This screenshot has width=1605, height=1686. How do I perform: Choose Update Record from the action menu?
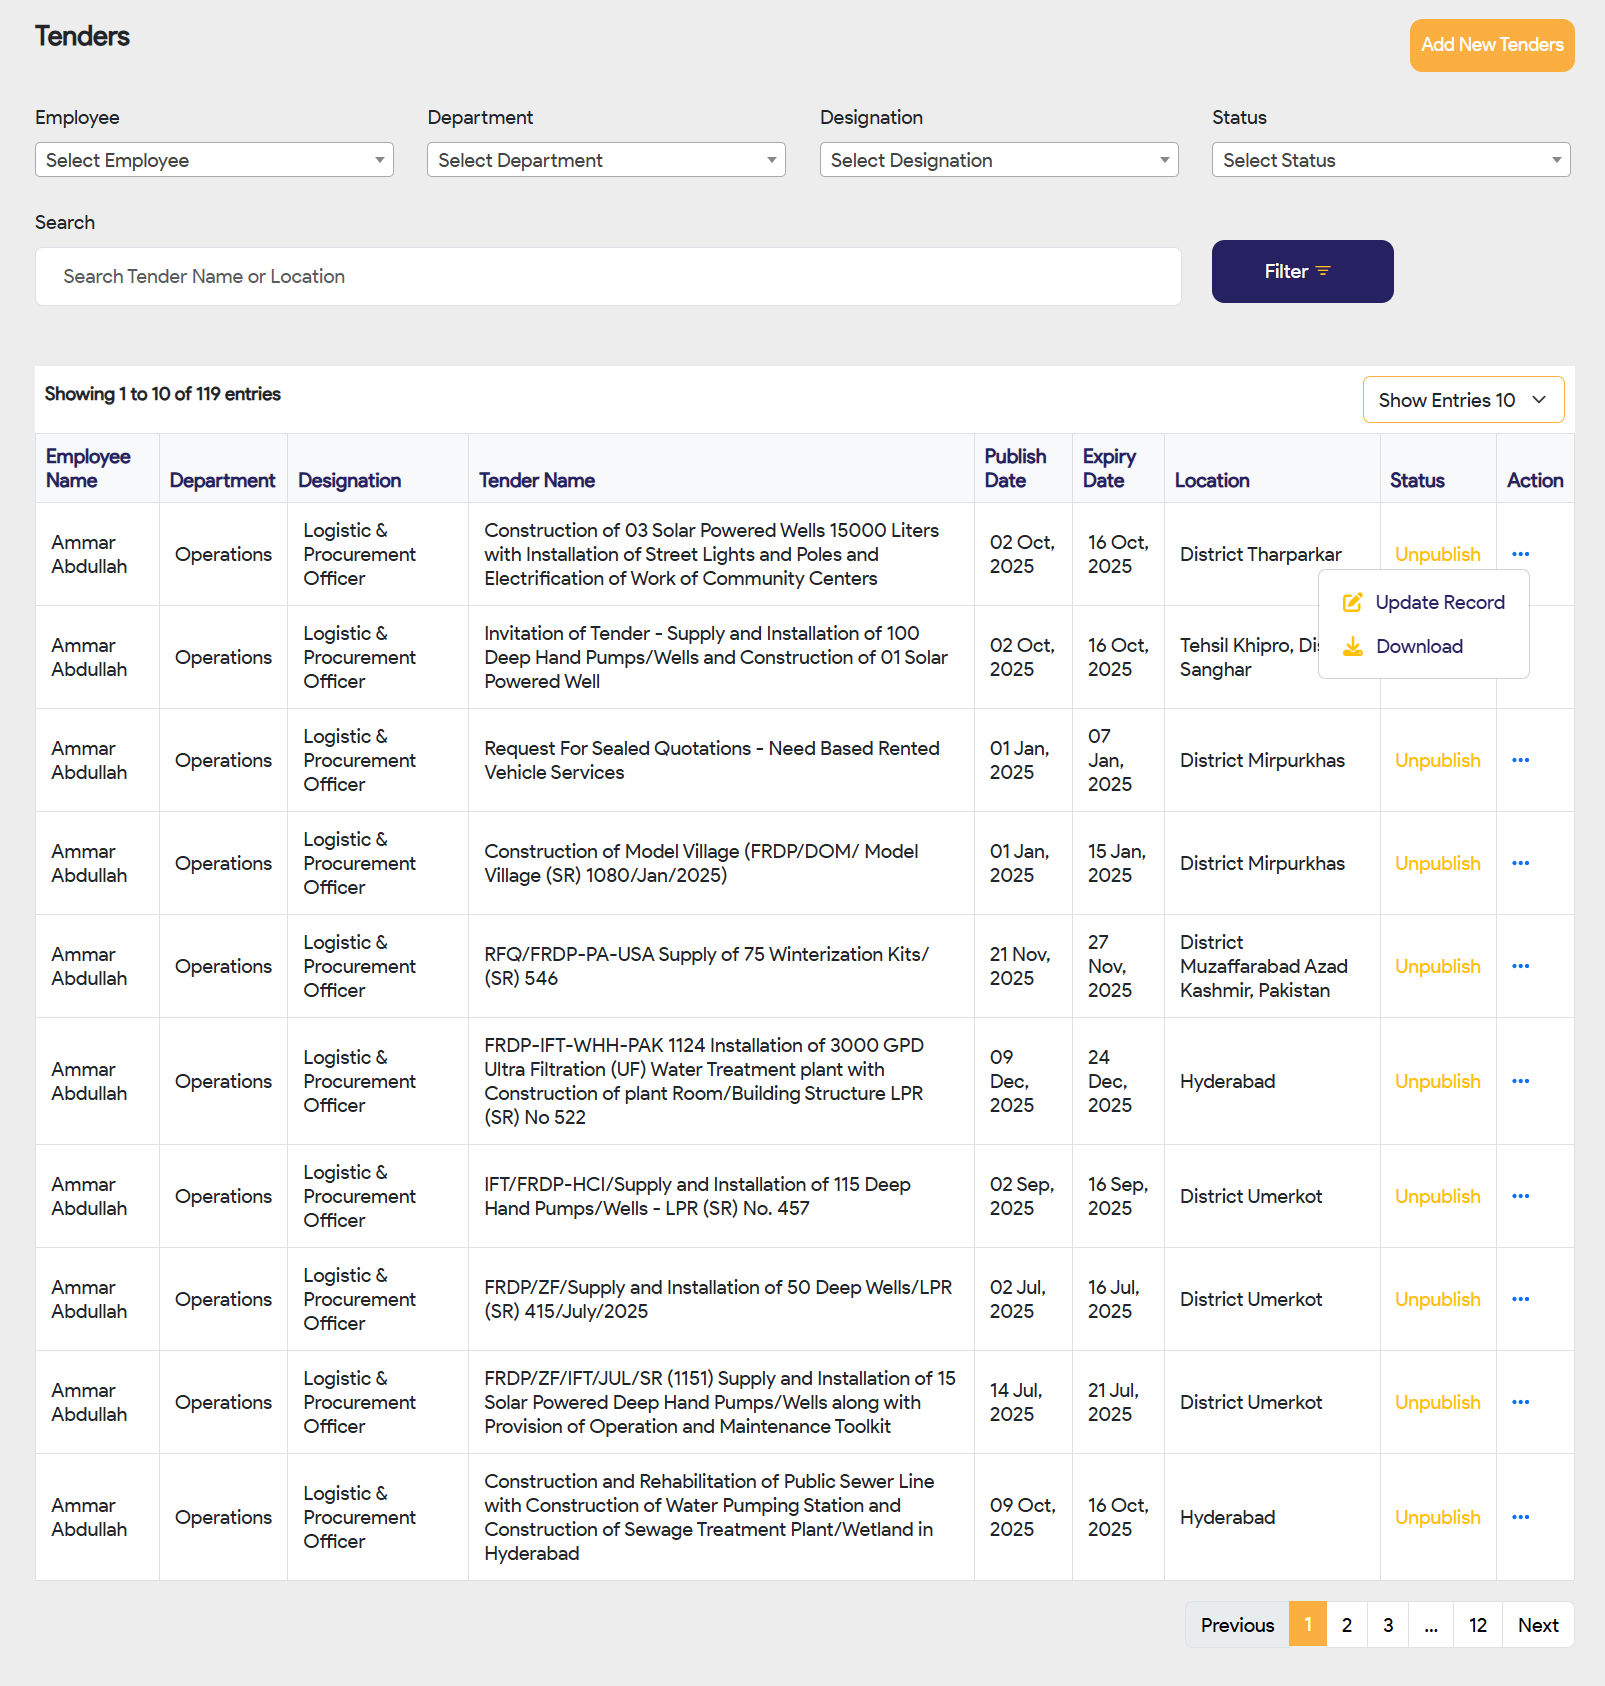1438,602
